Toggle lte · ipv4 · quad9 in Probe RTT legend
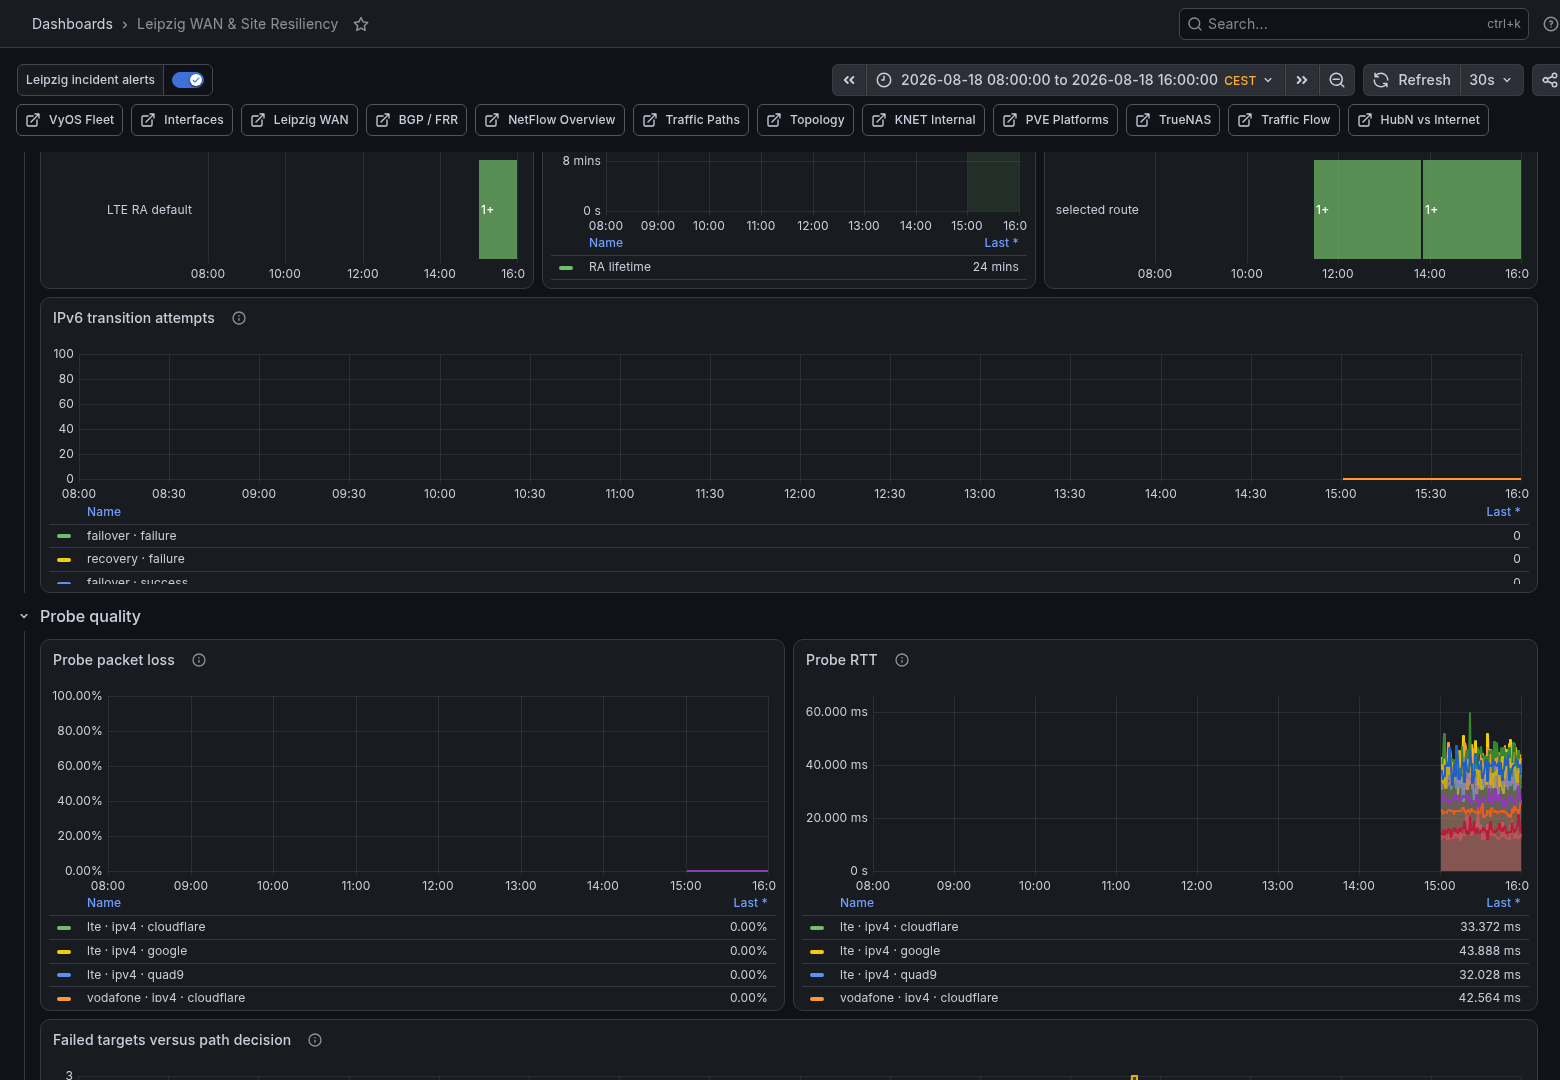Viewport: 1560px width, 1080px height. [888, 975]
